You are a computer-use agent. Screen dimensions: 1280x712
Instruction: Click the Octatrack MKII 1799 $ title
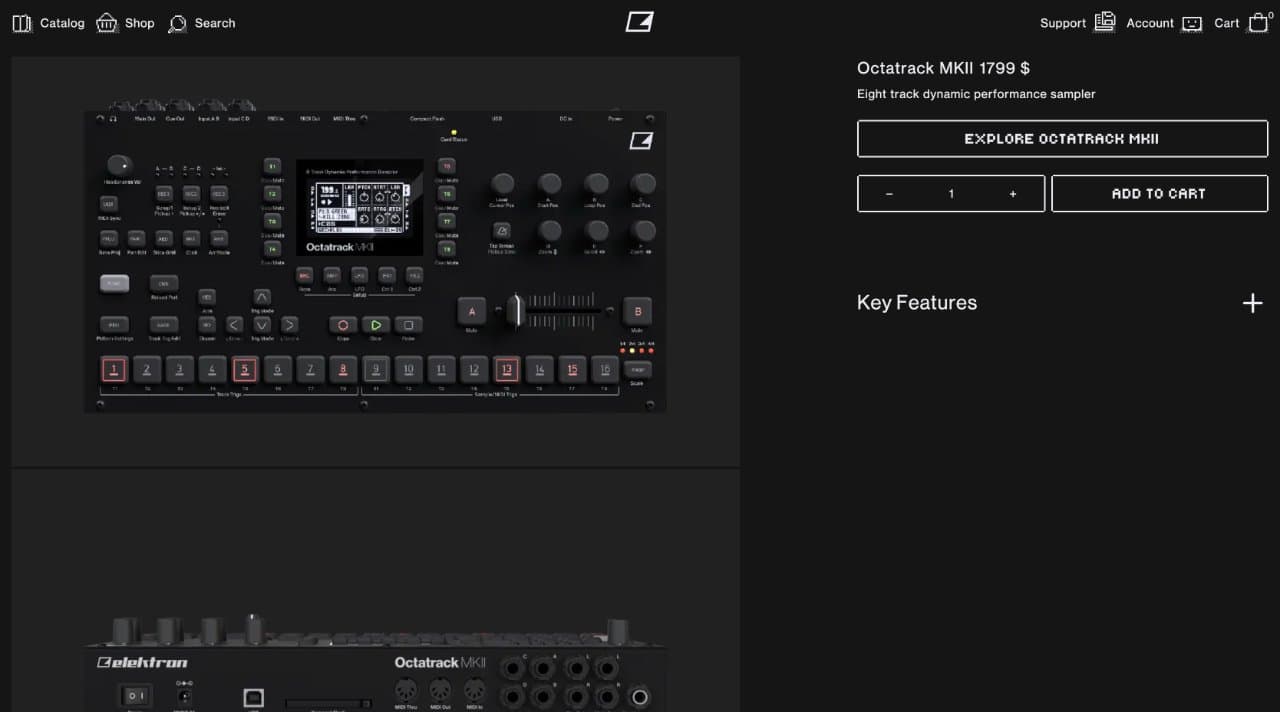click(943, 68)
